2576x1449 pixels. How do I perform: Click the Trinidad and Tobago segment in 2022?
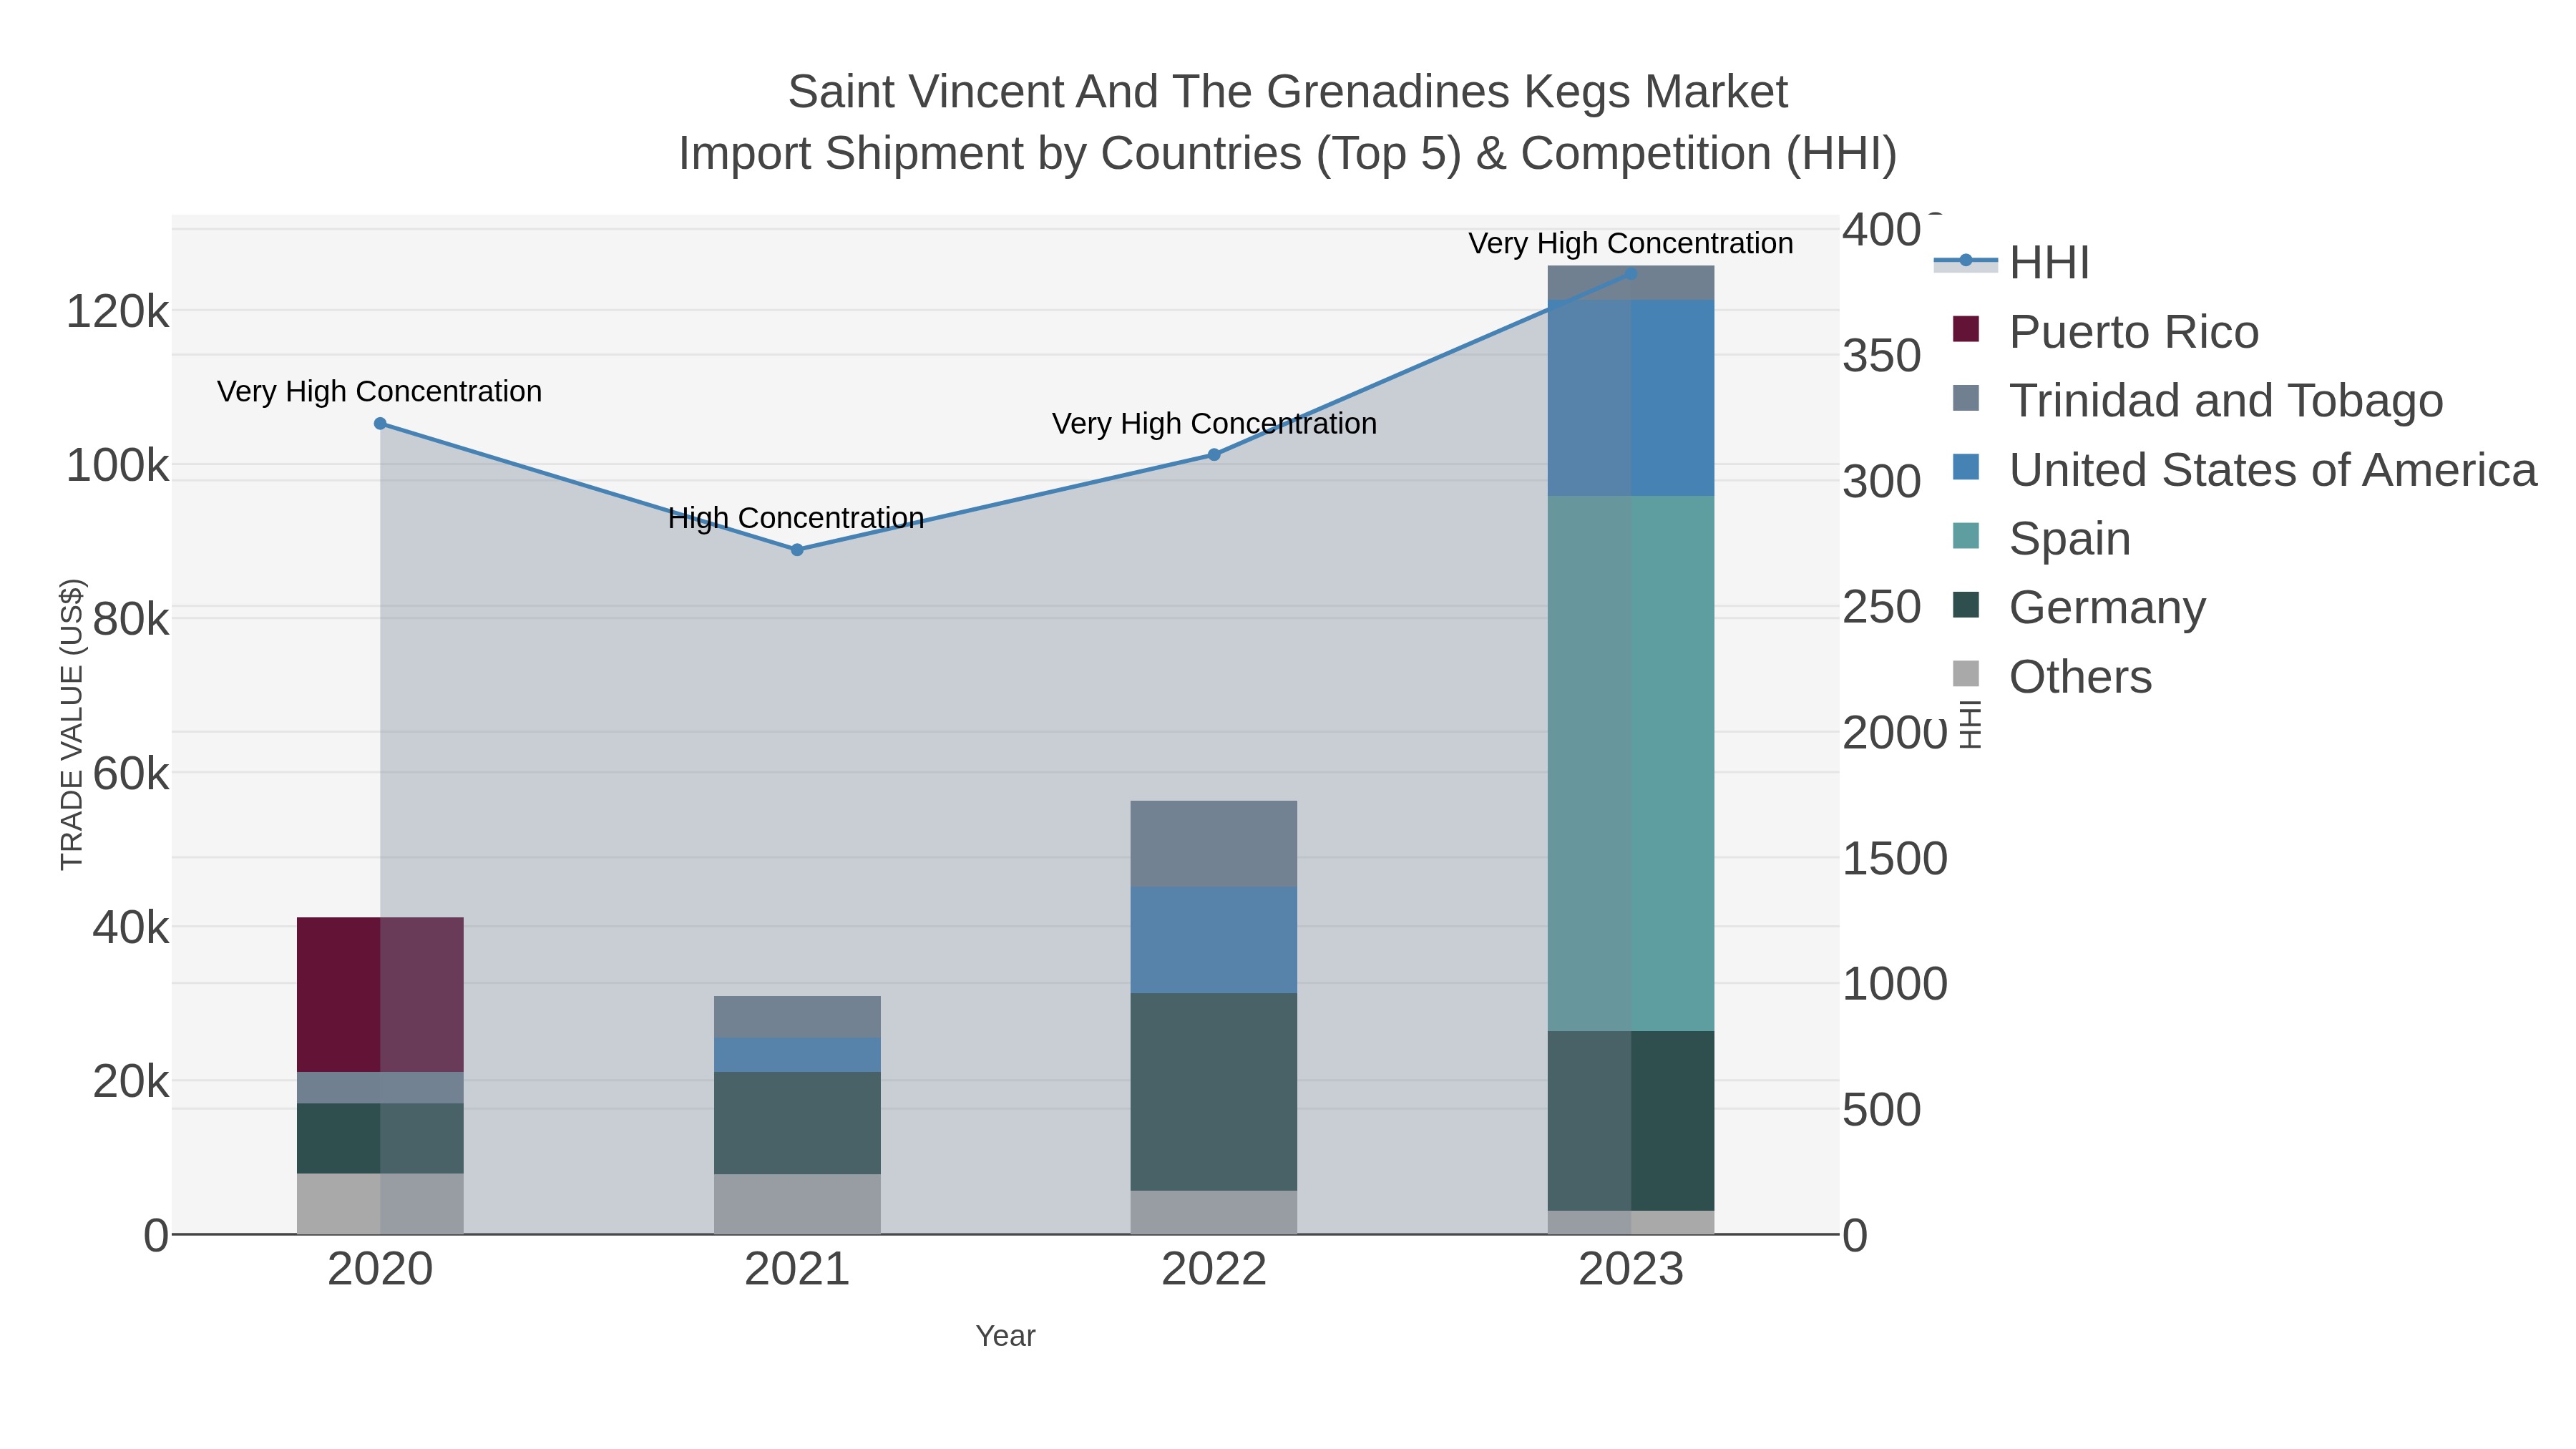point(1214,844)
